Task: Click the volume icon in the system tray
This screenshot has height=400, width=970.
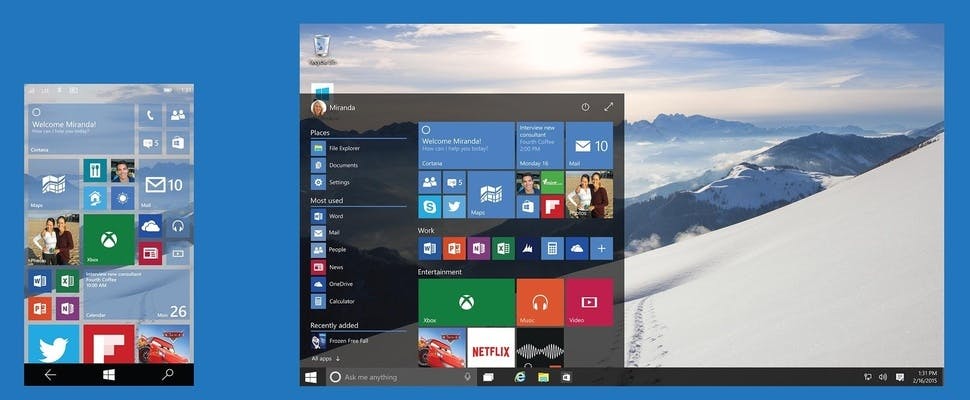Action: pyautogui.click(x=882, y=377)
